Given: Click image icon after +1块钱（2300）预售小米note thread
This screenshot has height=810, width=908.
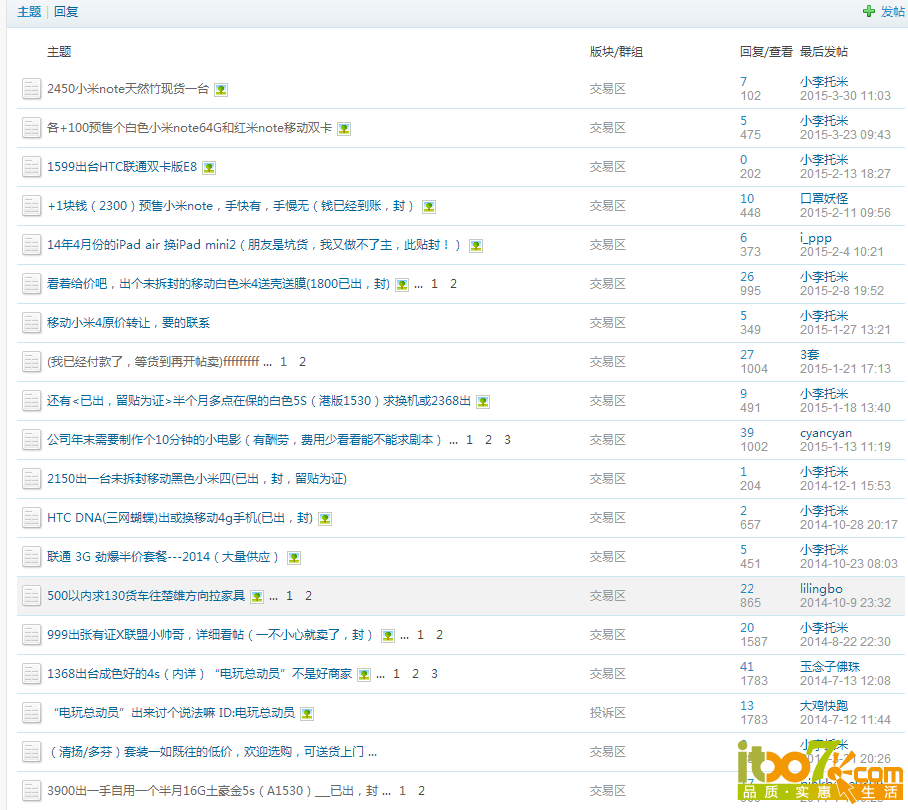Looking at the screenshot, I should point(429,207).
